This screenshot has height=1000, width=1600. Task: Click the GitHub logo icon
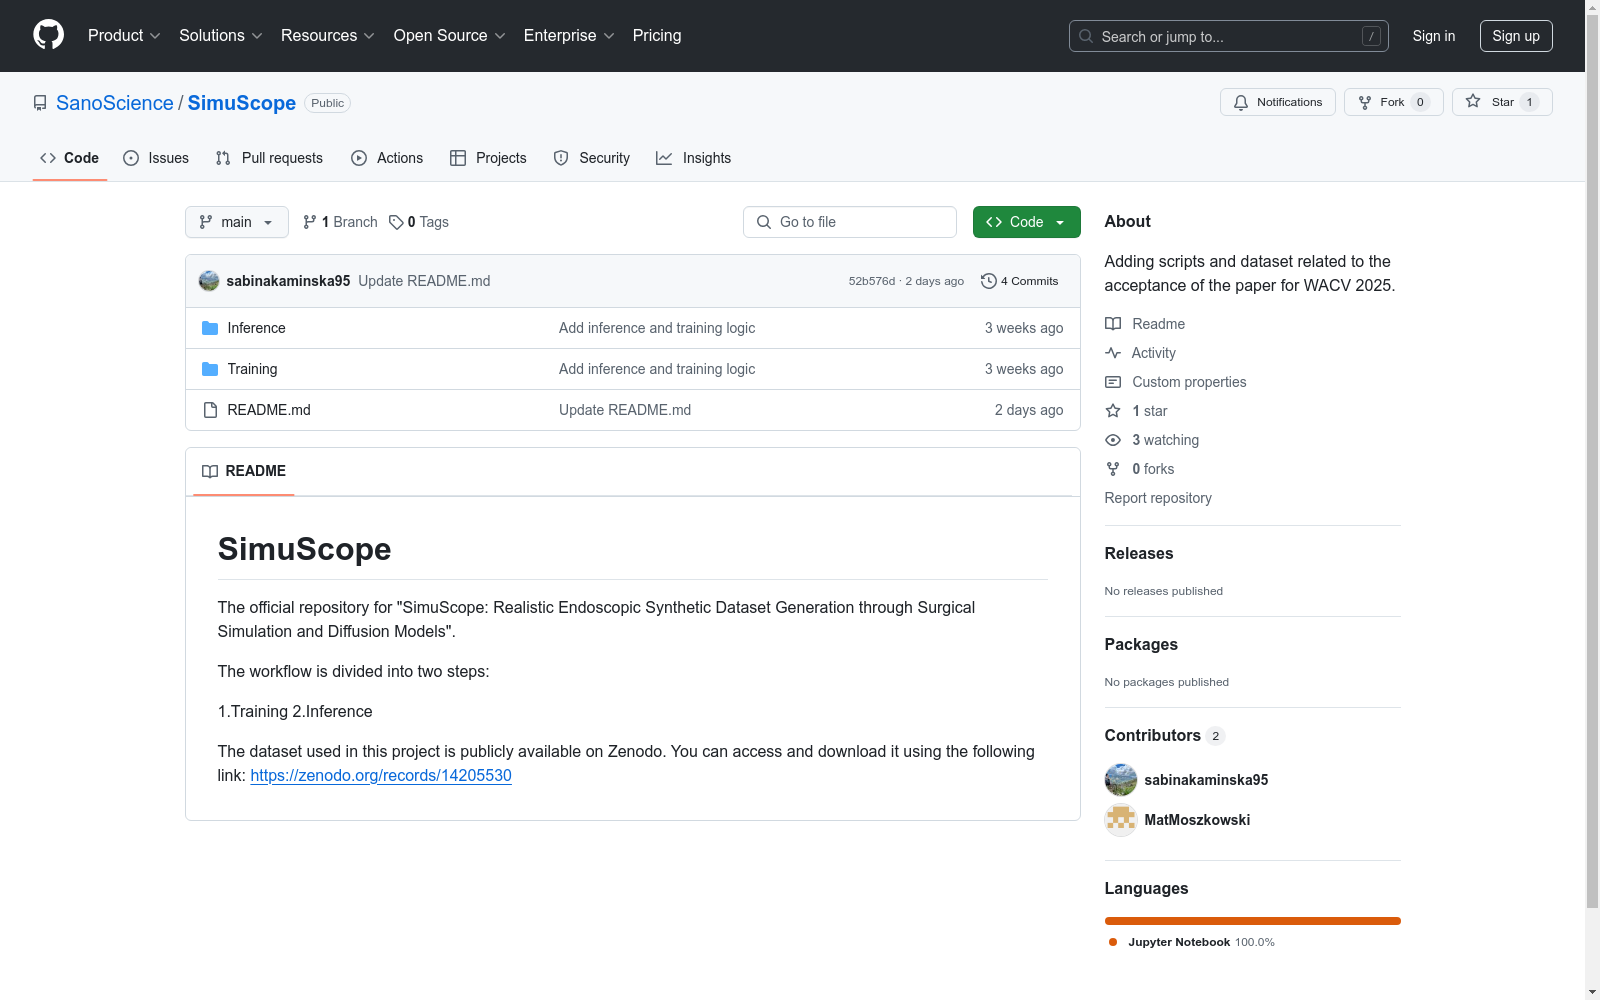click(48, 35)
